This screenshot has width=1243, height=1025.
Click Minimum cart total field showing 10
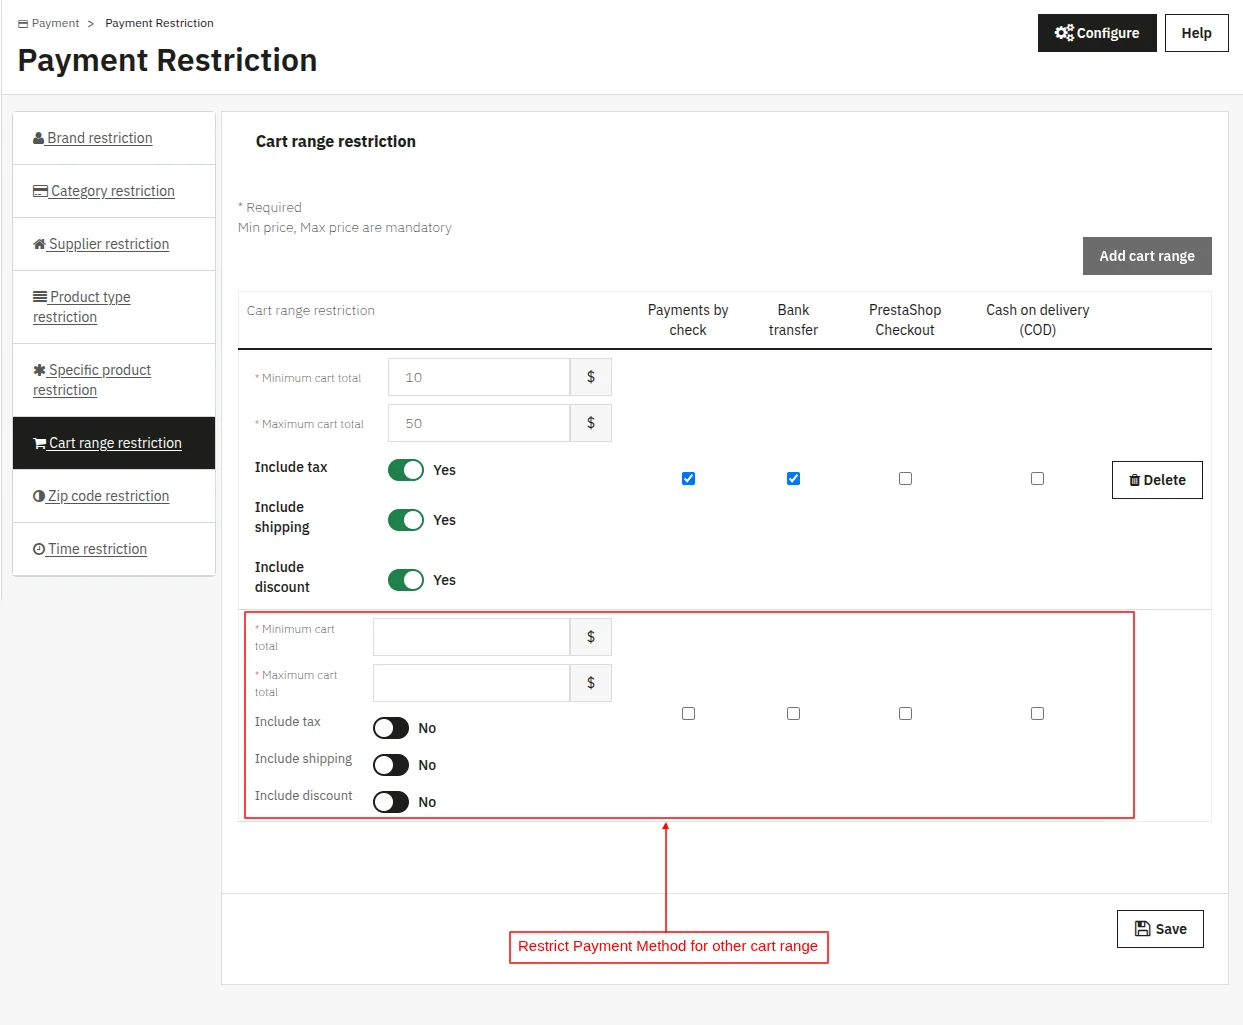[479, 377]
